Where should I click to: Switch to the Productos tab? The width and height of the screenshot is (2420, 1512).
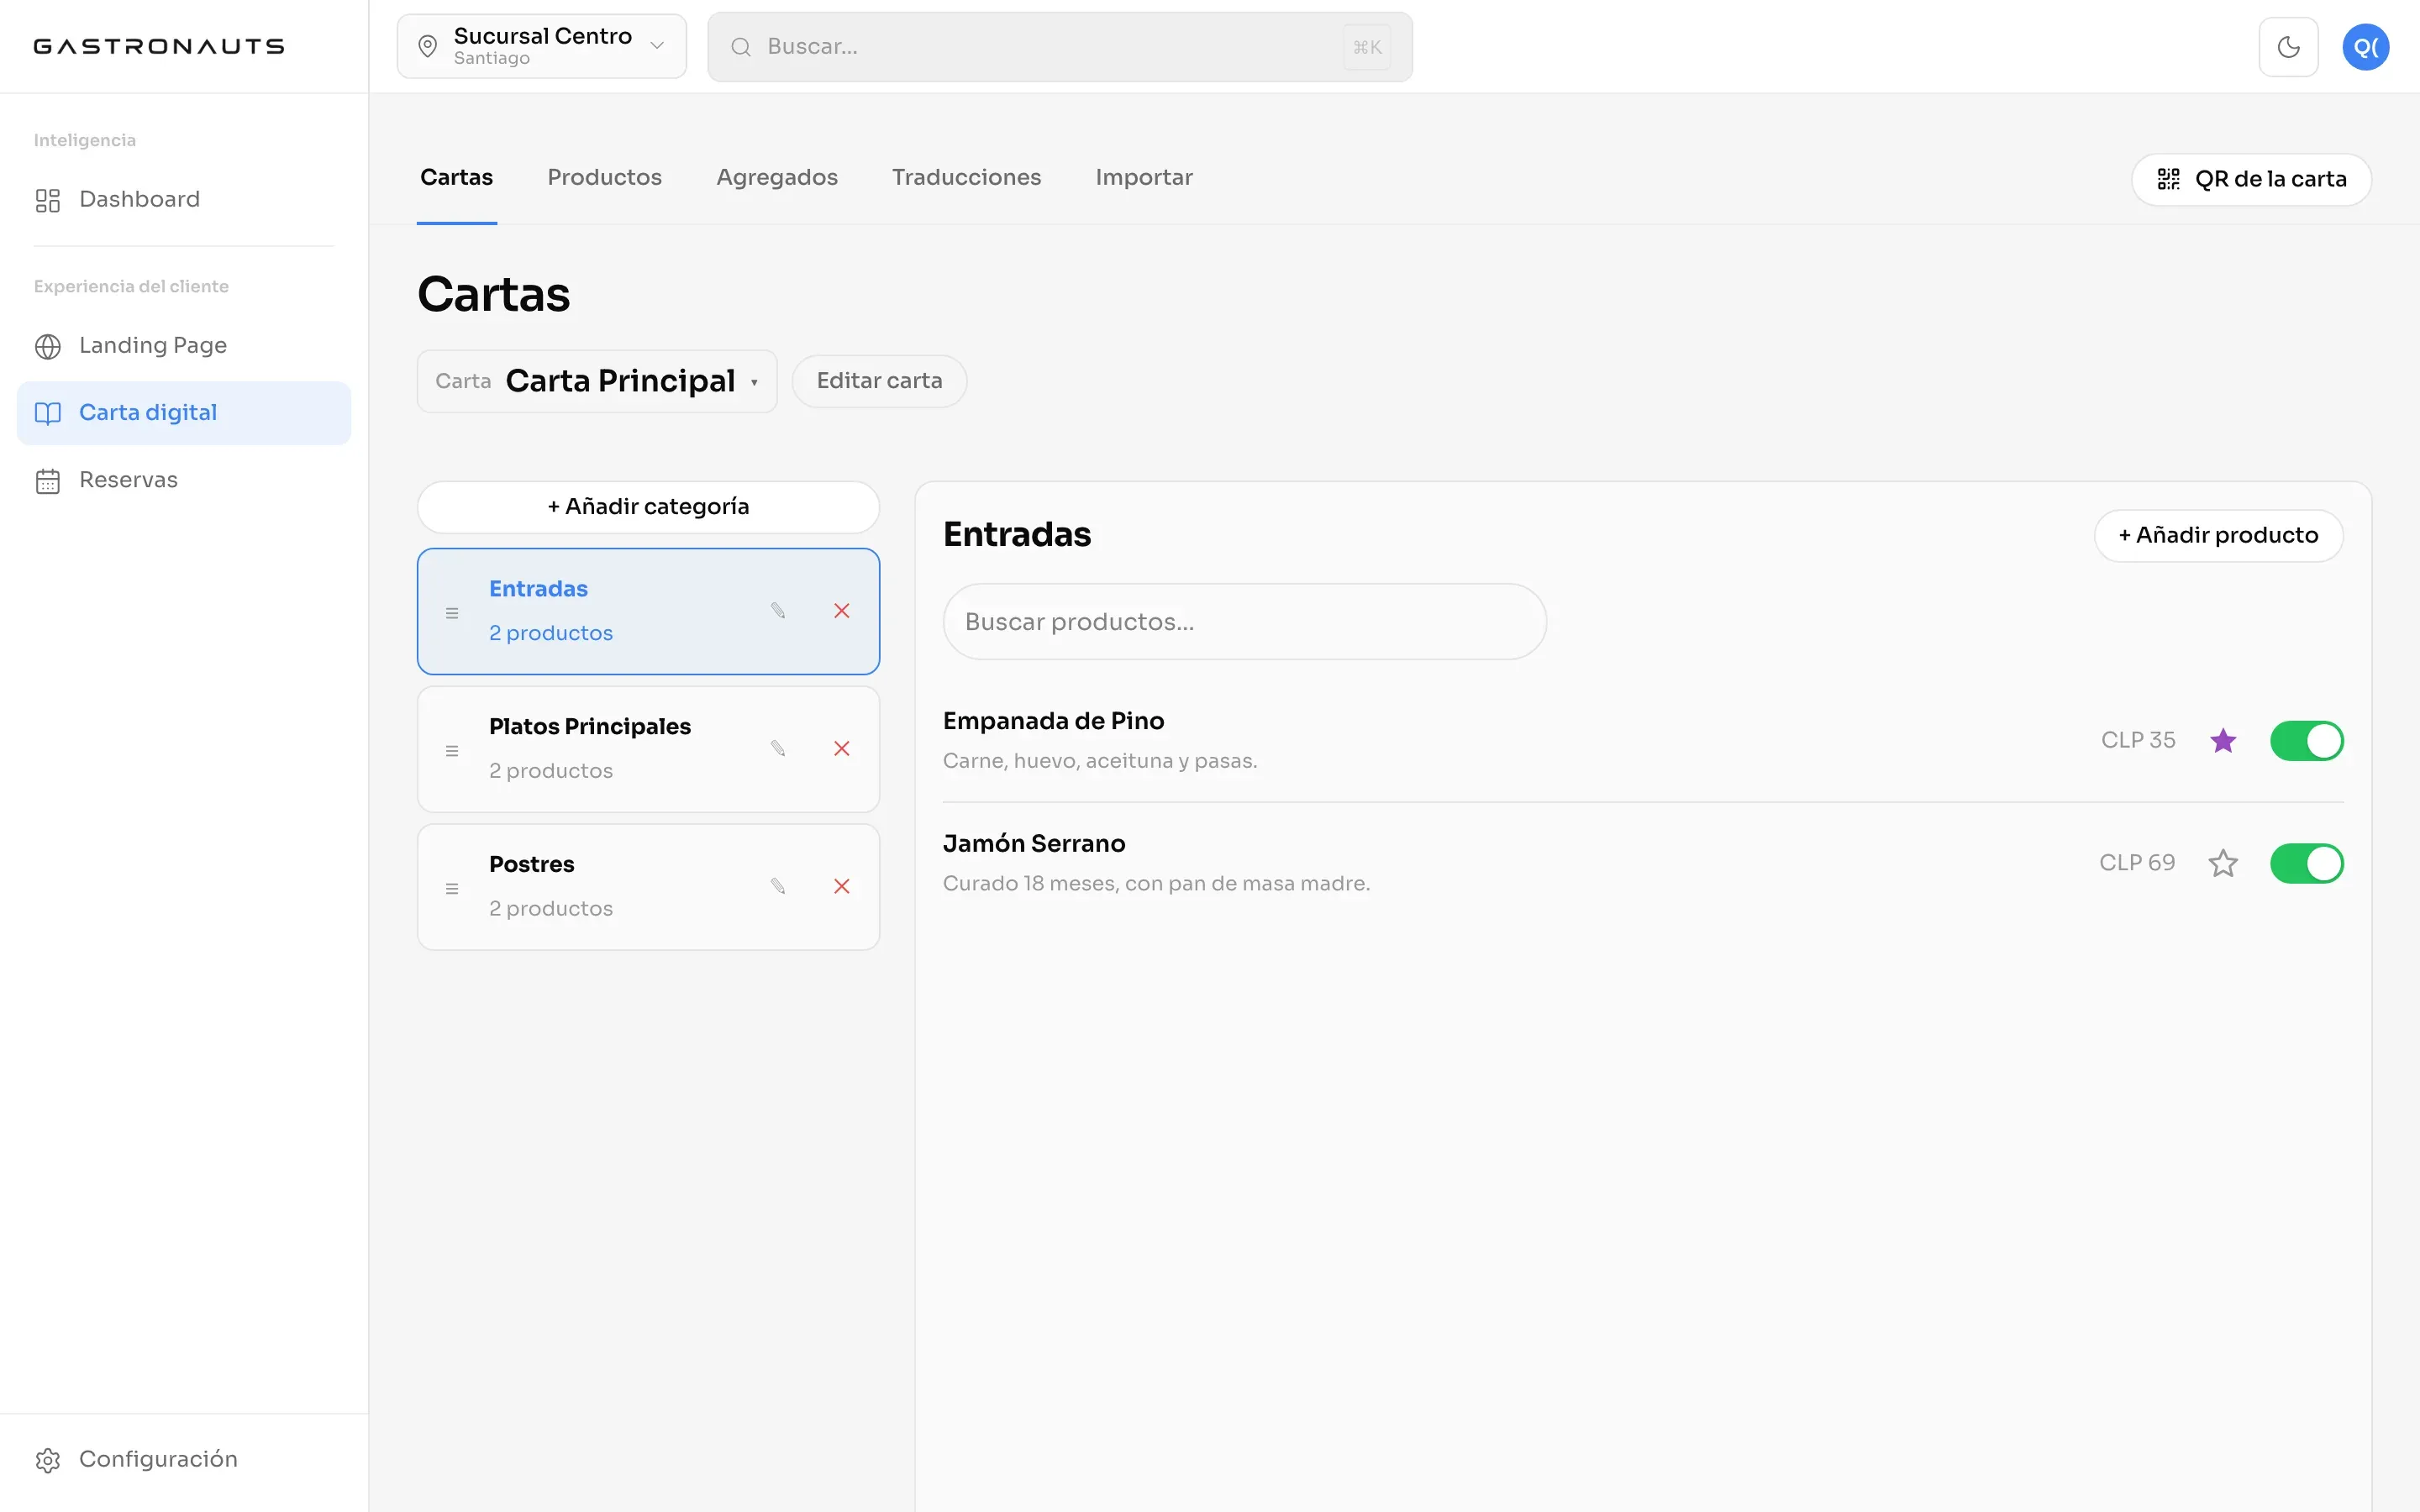coord(605,178)
